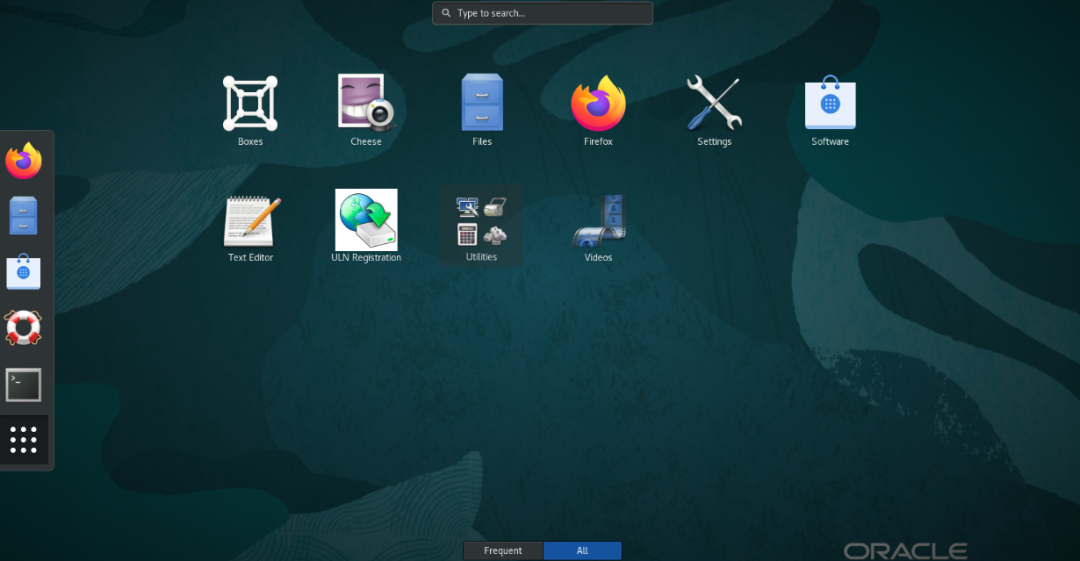
Task: Open the Utilities app folder
Action: pyautogui.click(x=481, y=225)
